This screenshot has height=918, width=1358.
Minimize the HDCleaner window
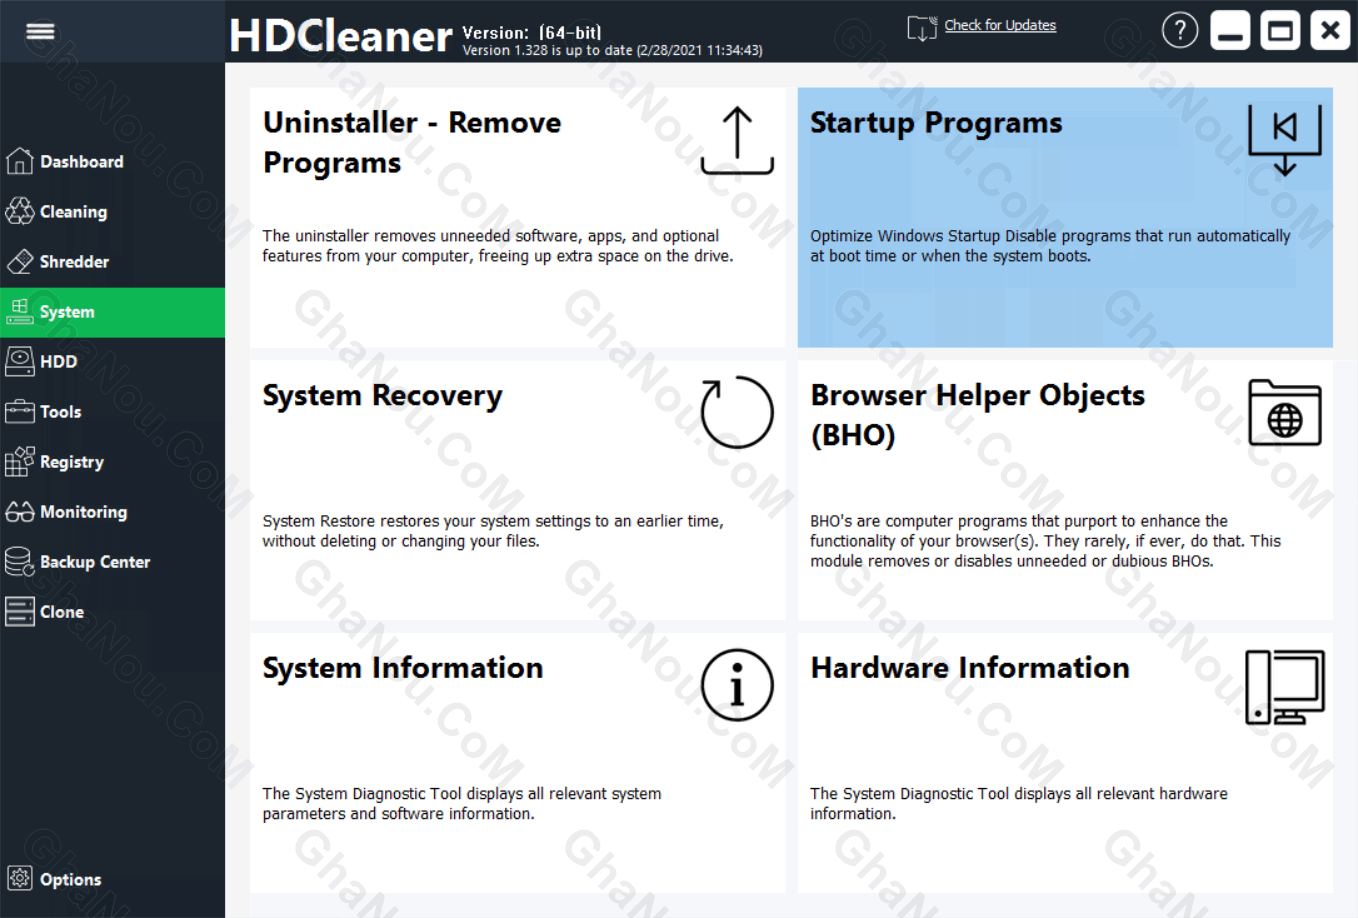coord(1230,30)
